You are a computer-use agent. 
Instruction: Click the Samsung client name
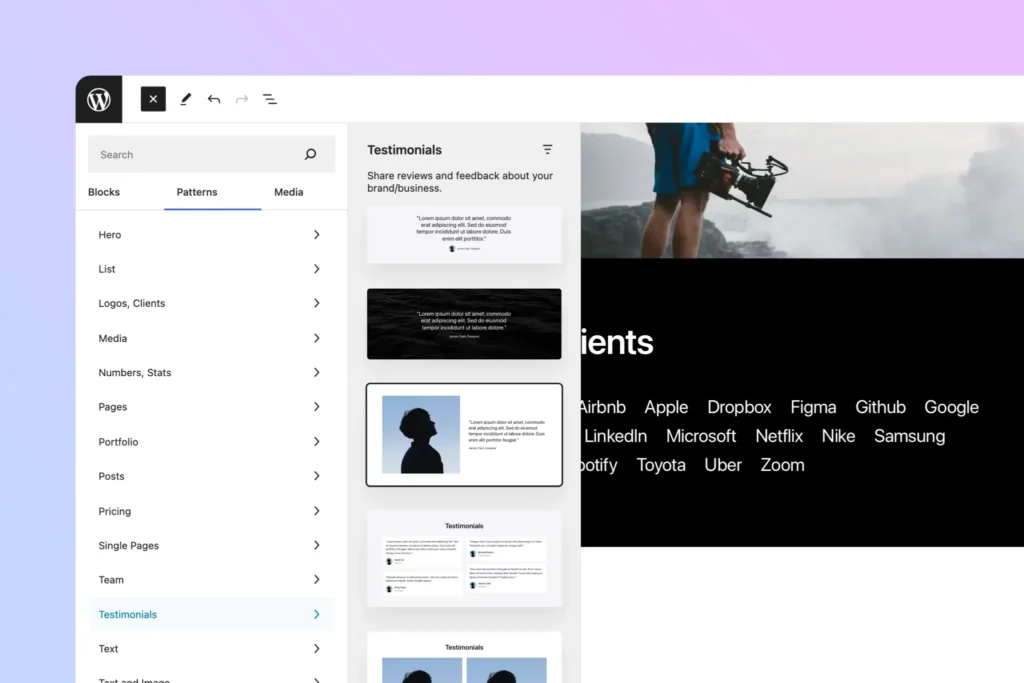(910, 436)
